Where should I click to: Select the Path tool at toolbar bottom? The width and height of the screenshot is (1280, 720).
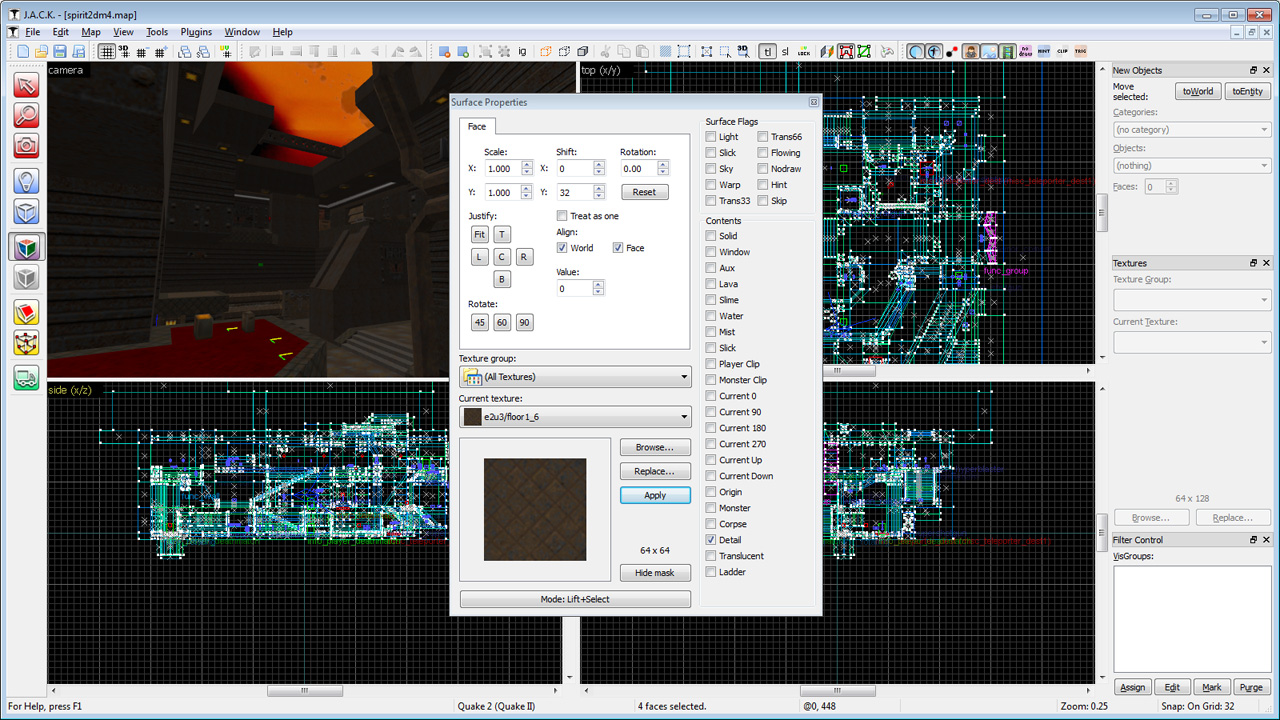click(26, 377)
